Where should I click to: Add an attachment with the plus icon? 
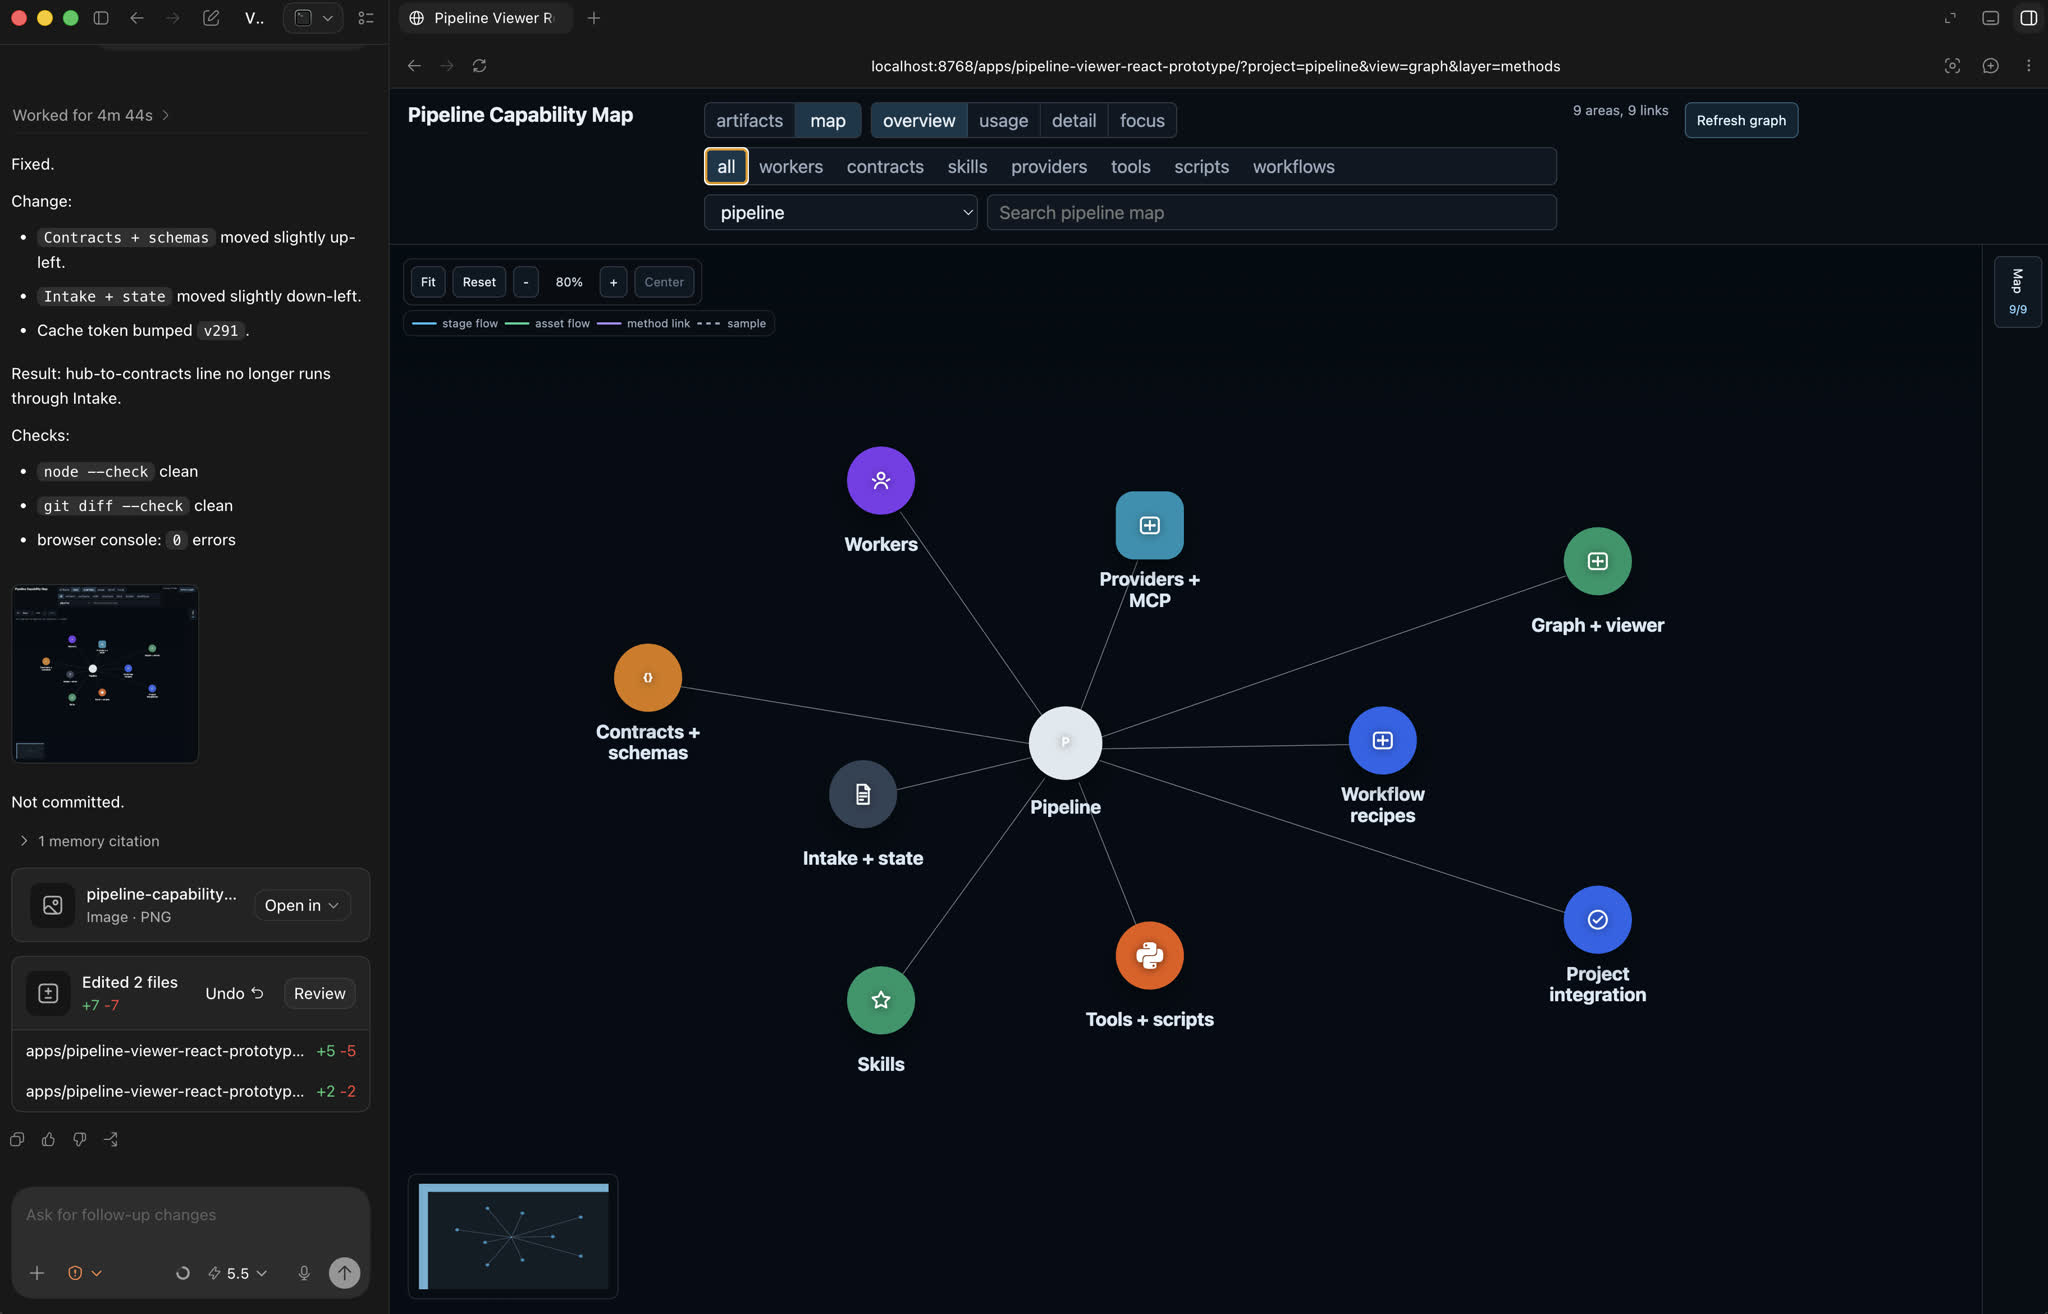[x=37, y=1273]
